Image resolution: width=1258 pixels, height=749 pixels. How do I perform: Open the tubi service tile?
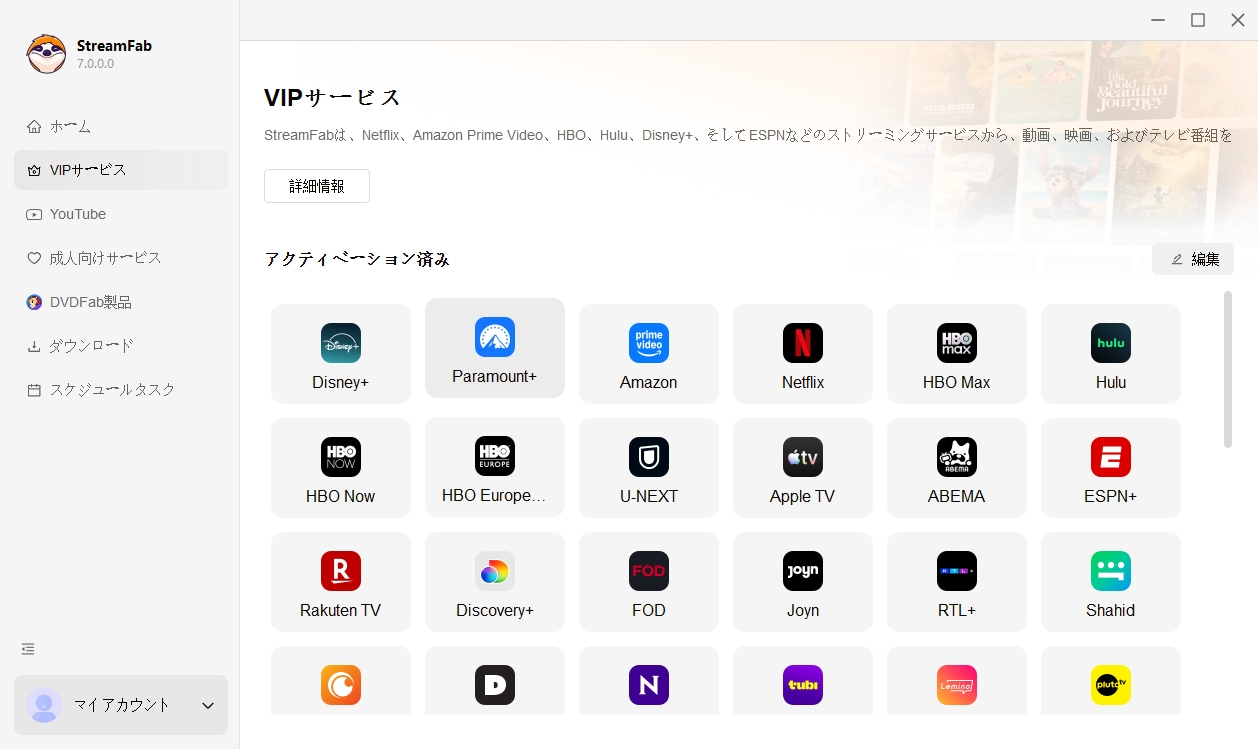[802, 685]
